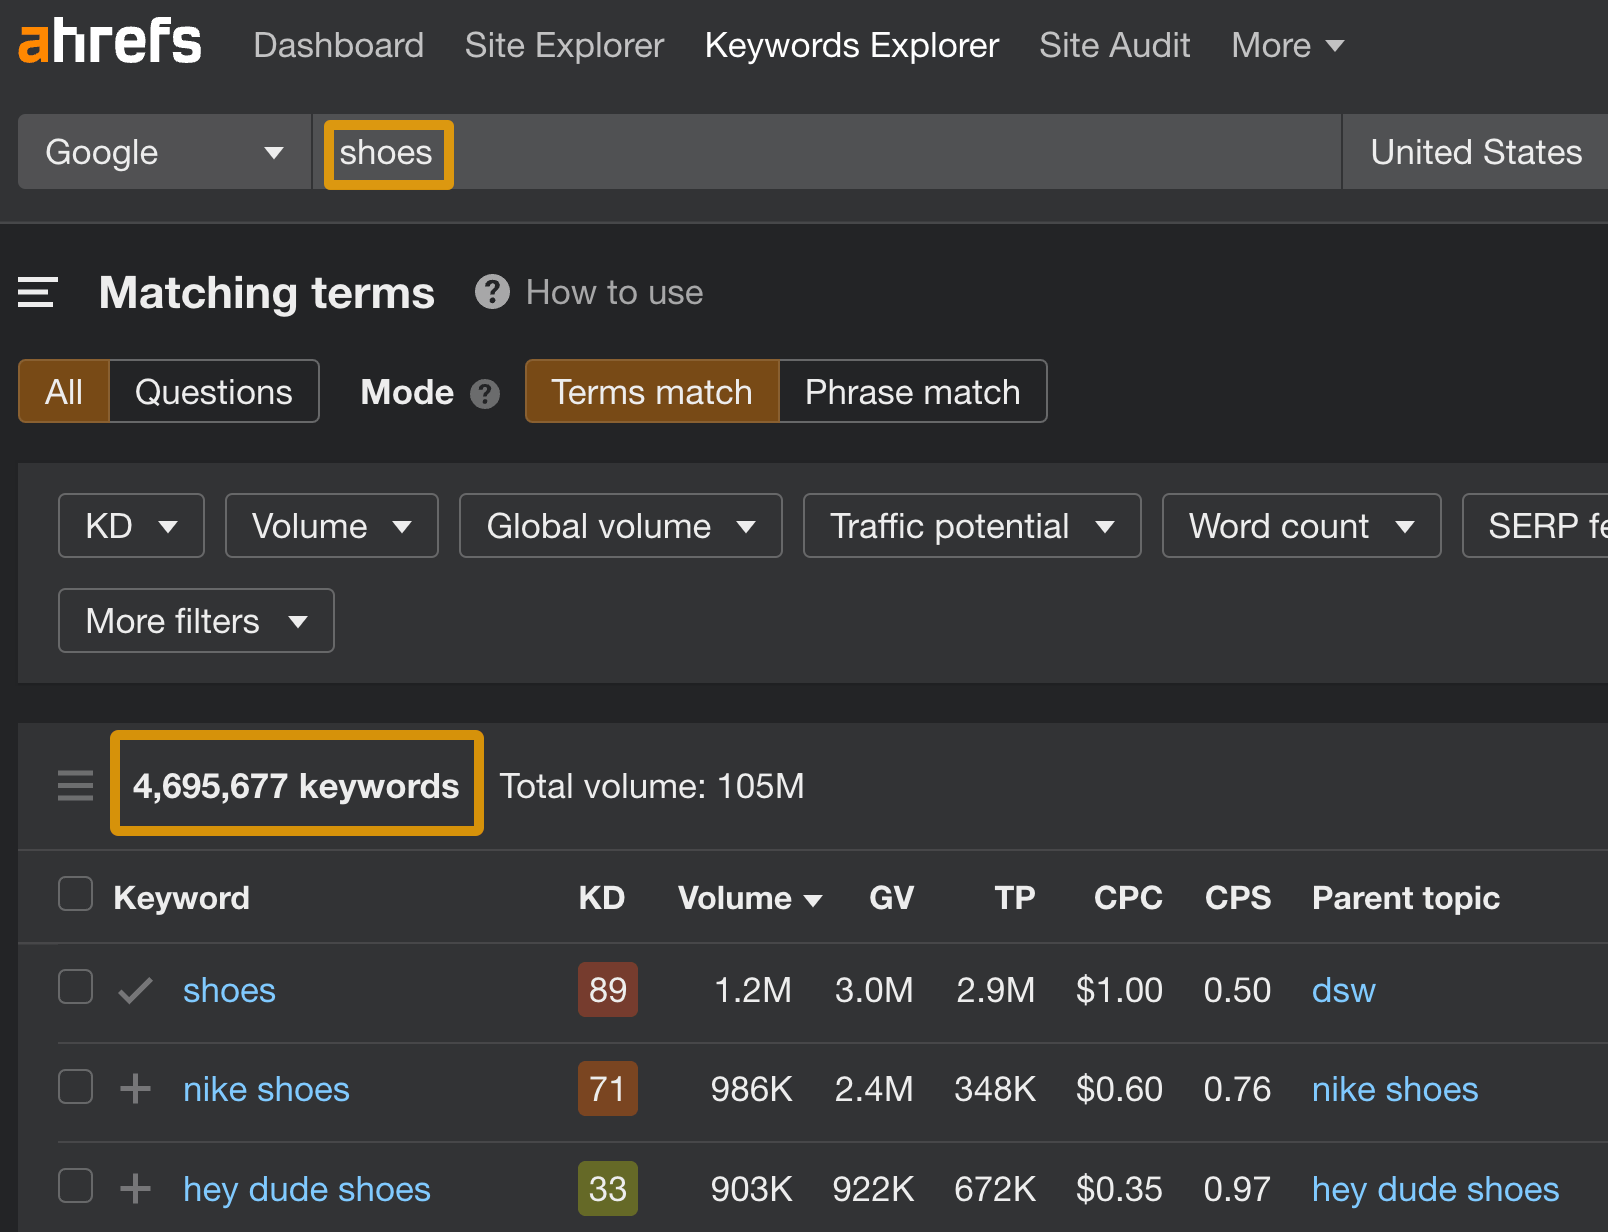Click the plus icon beside hey dude shoes
This screenshot has height=1232, width=1608.
134,1189
